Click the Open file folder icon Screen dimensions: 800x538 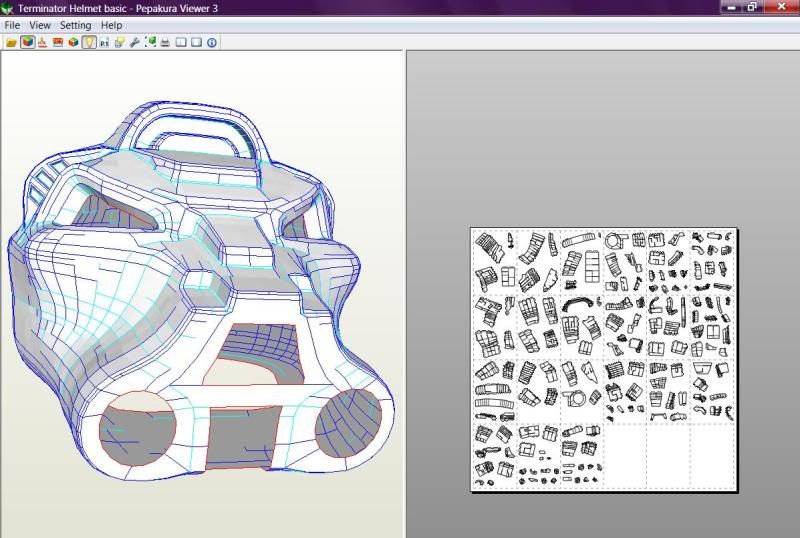[11, 42]
